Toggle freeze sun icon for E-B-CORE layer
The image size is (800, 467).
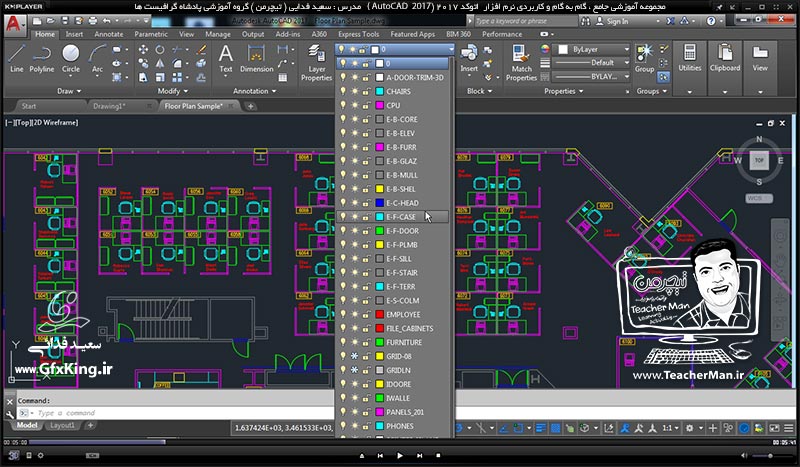coord(355,119)
